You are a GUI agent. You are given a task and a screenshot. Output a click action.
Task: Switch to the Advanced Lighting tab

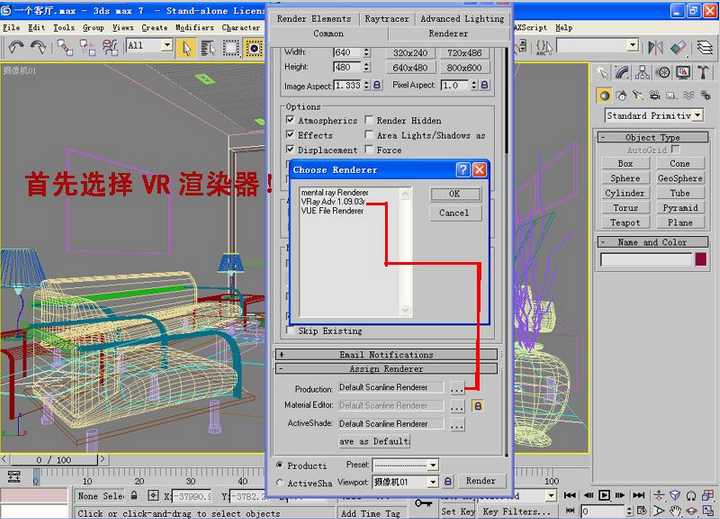pyautogui.click(x=462, y=19)
